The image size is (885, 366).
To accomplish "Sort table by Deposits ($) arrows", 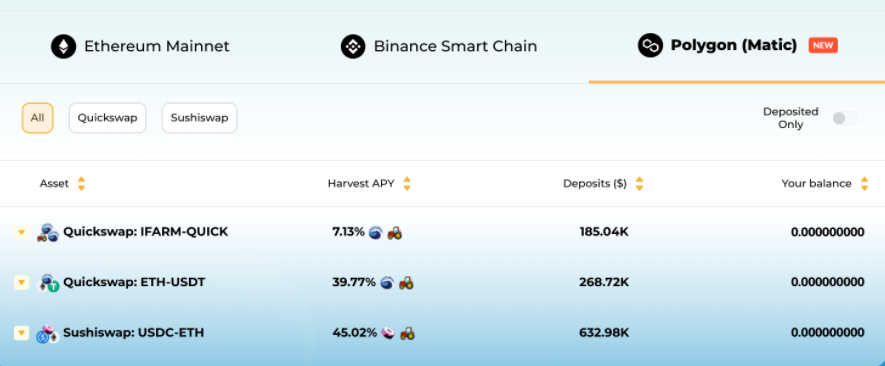I will tap(639, 184).
